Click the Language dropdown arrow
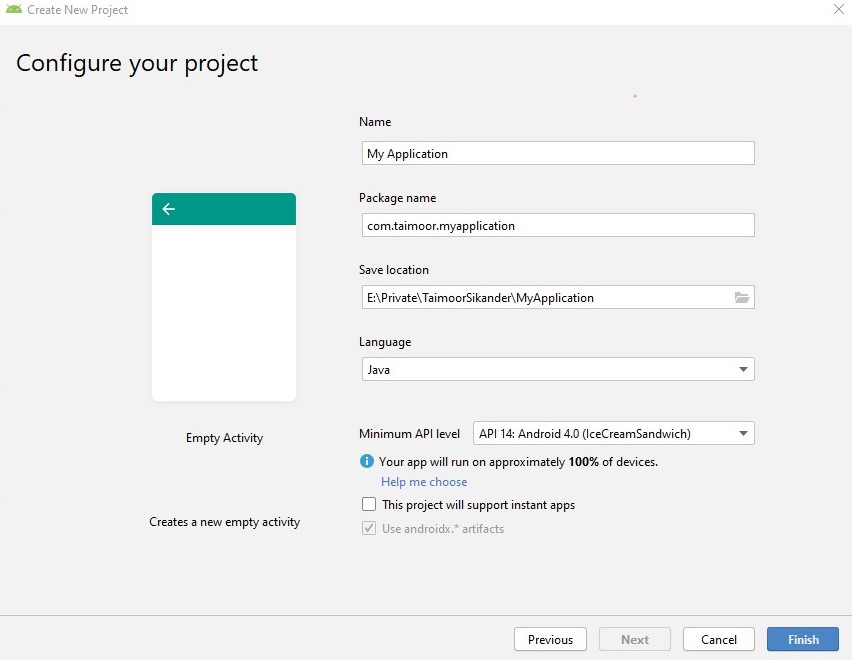The height and width of the screenshot is (660, 852). (744, 369)
